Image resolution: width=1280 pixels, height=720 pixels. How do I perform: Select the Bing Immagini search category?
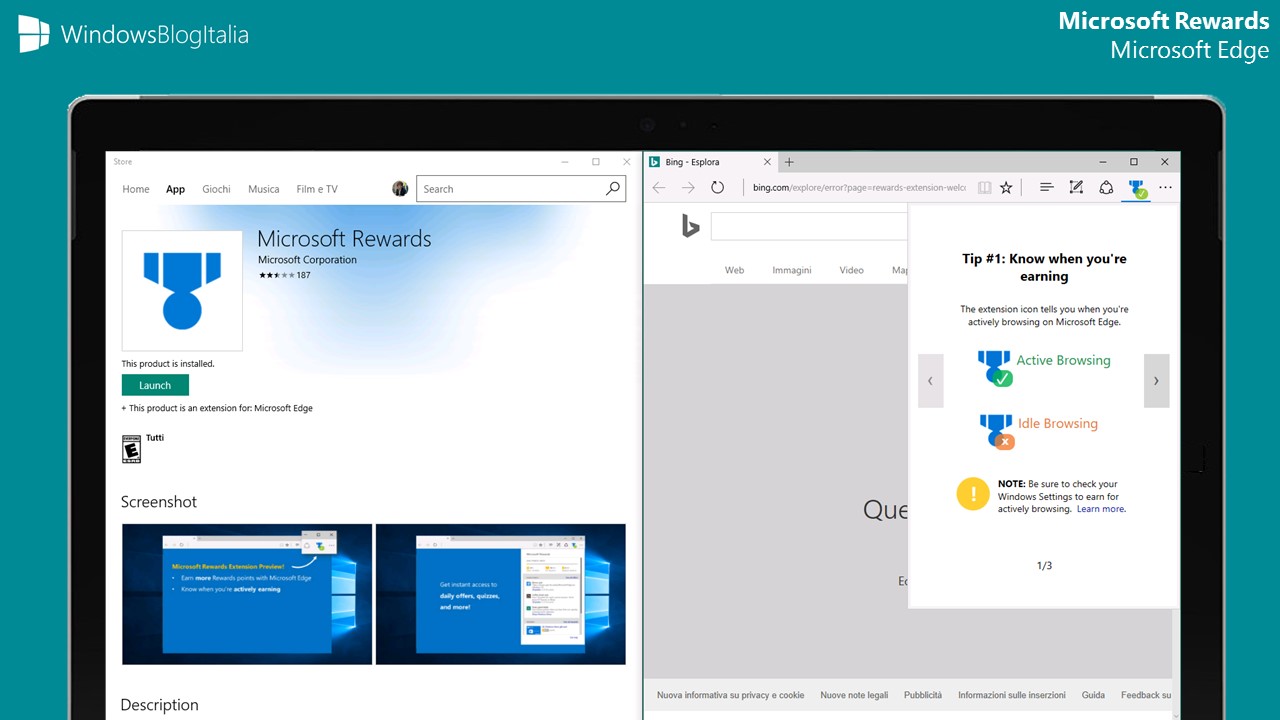point(792,270)
